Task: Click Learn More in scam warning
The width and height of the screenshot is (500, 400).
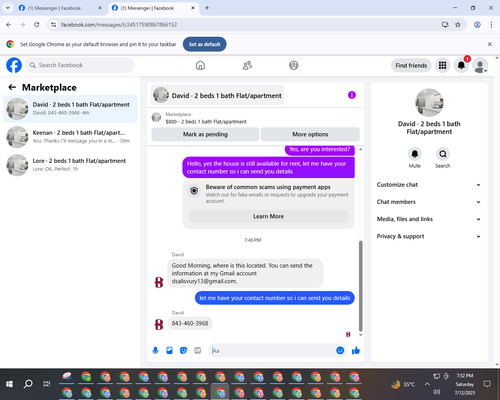Action: tap(268, 216)
